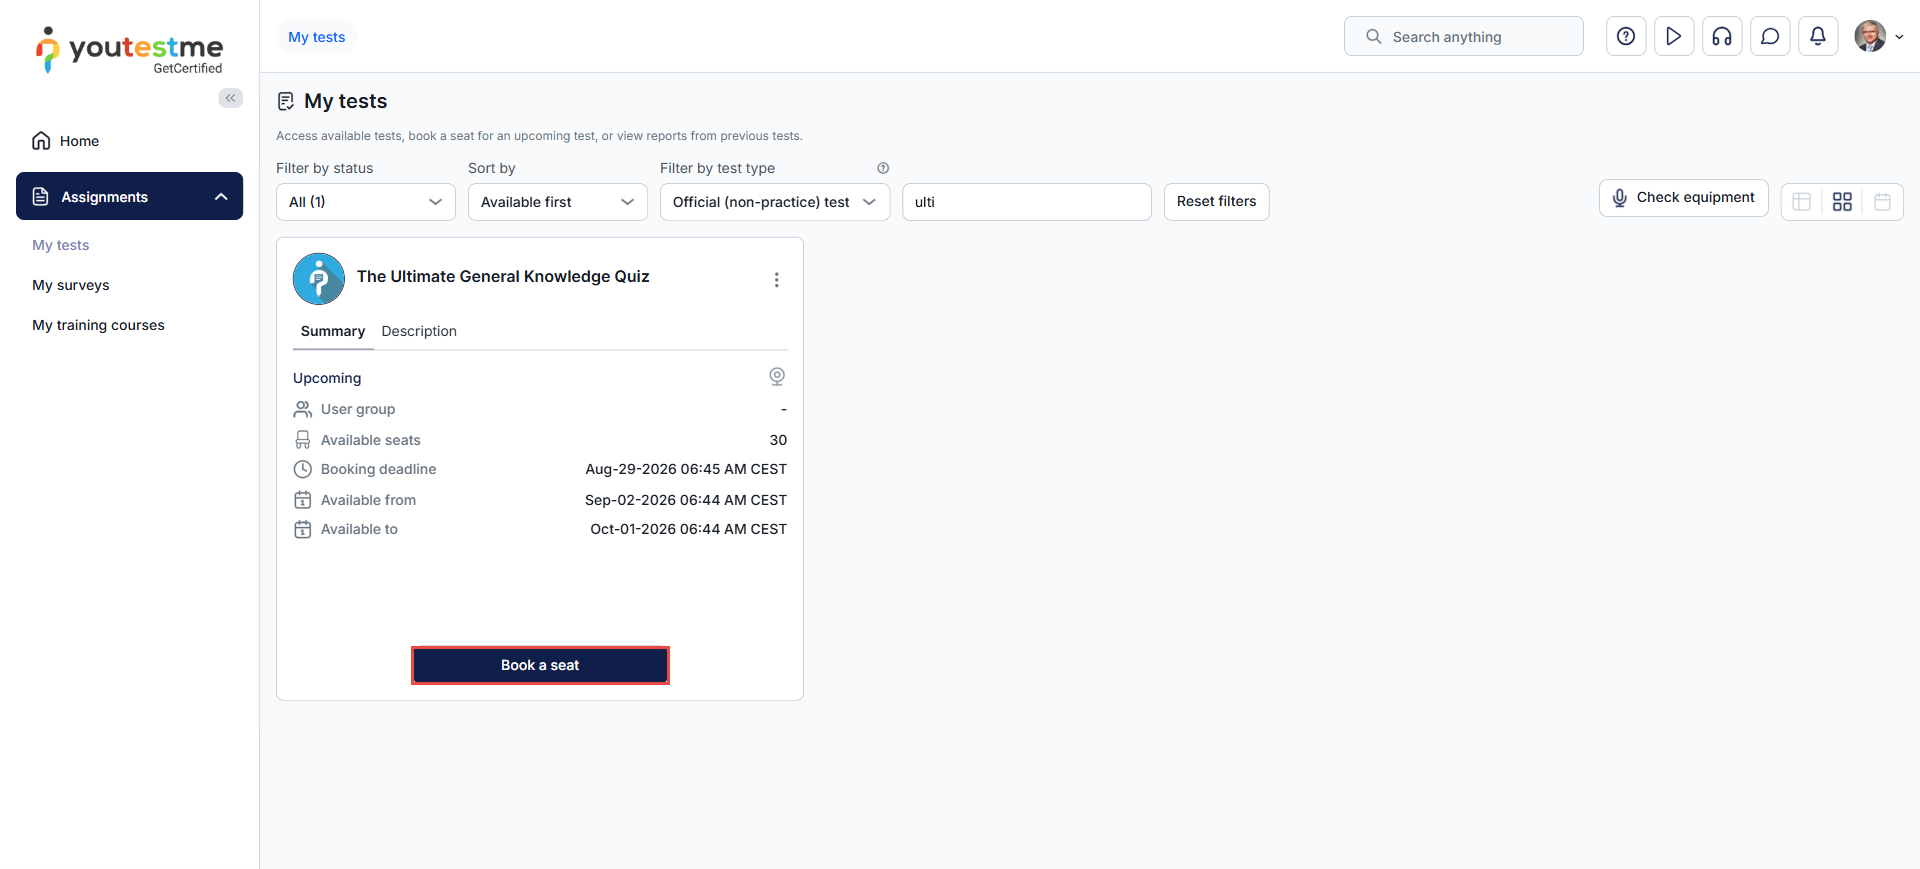The image size is (1920, 869).
Task: Open My surveys in the sidebar
Action: point(71,285)
